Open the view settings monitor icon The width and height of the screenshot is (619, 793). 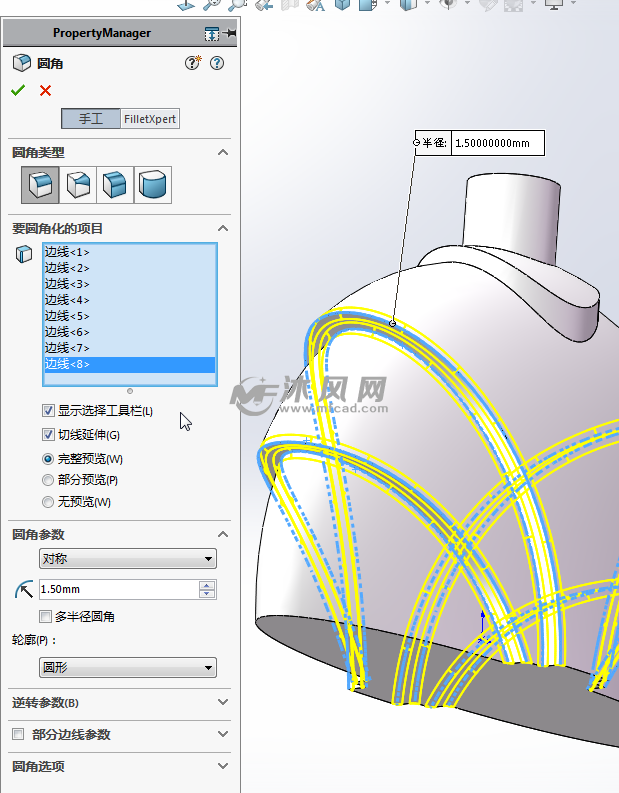coord(554,5)
